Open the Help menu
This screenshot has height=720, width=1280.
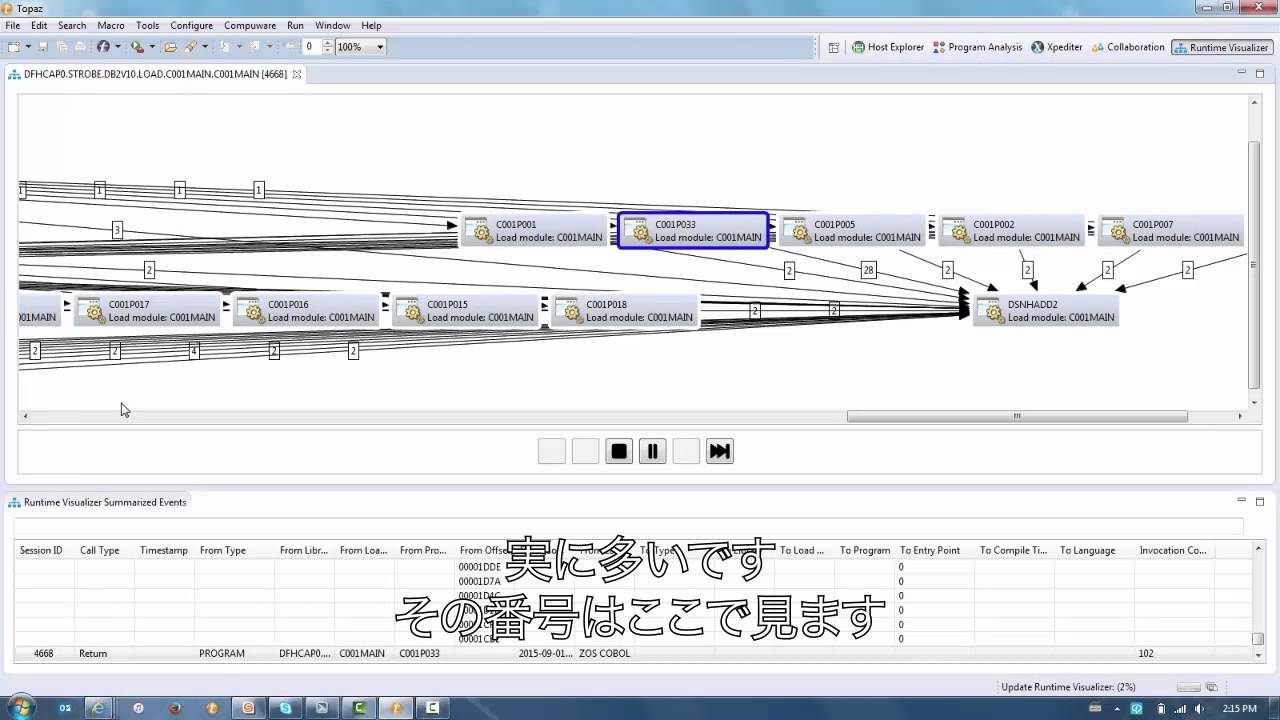371,25
